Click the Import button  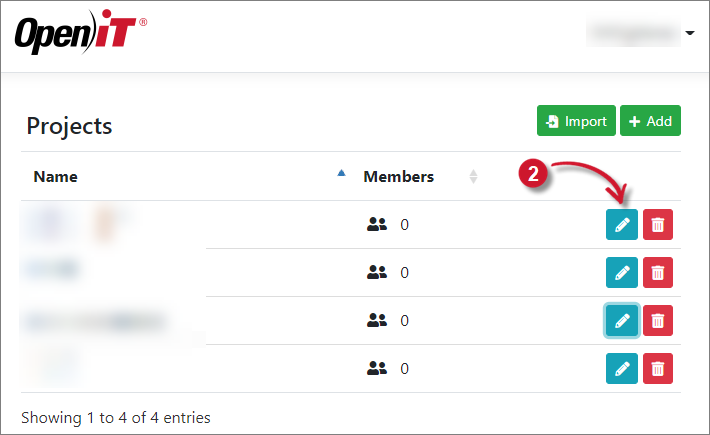576,121
